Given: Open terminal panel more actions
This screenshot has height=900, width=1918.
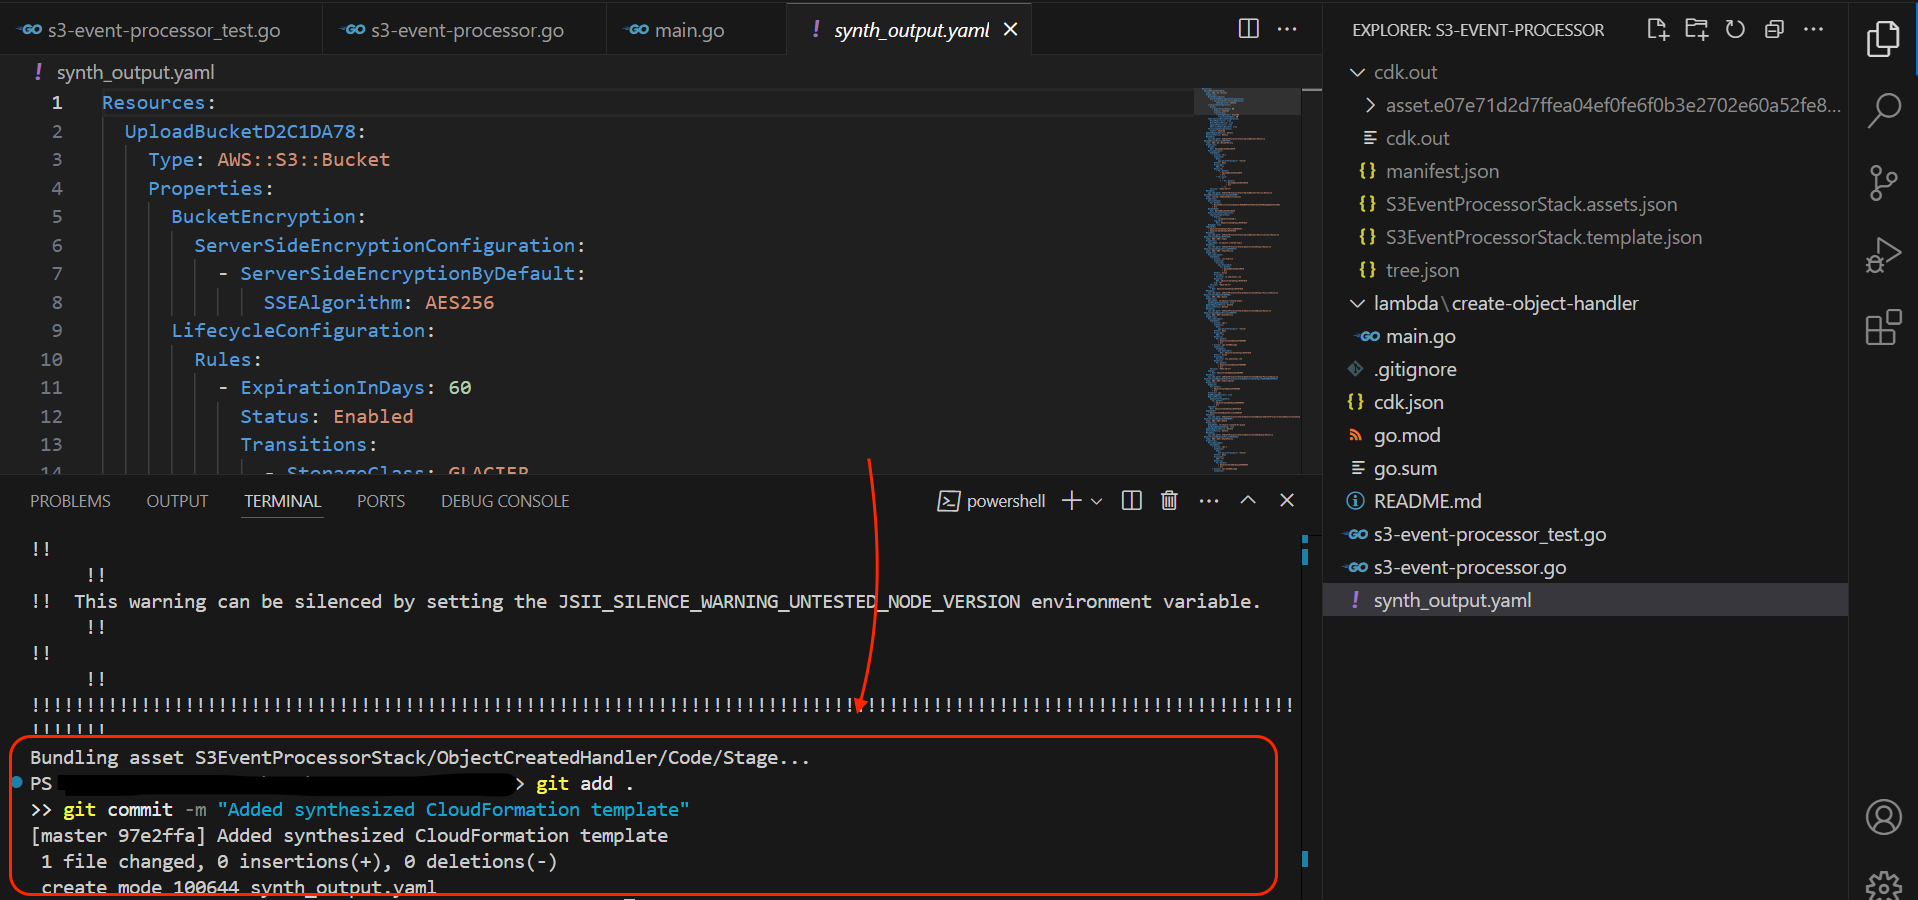Looking at the screenshot, I should (x=1209, y=500).
